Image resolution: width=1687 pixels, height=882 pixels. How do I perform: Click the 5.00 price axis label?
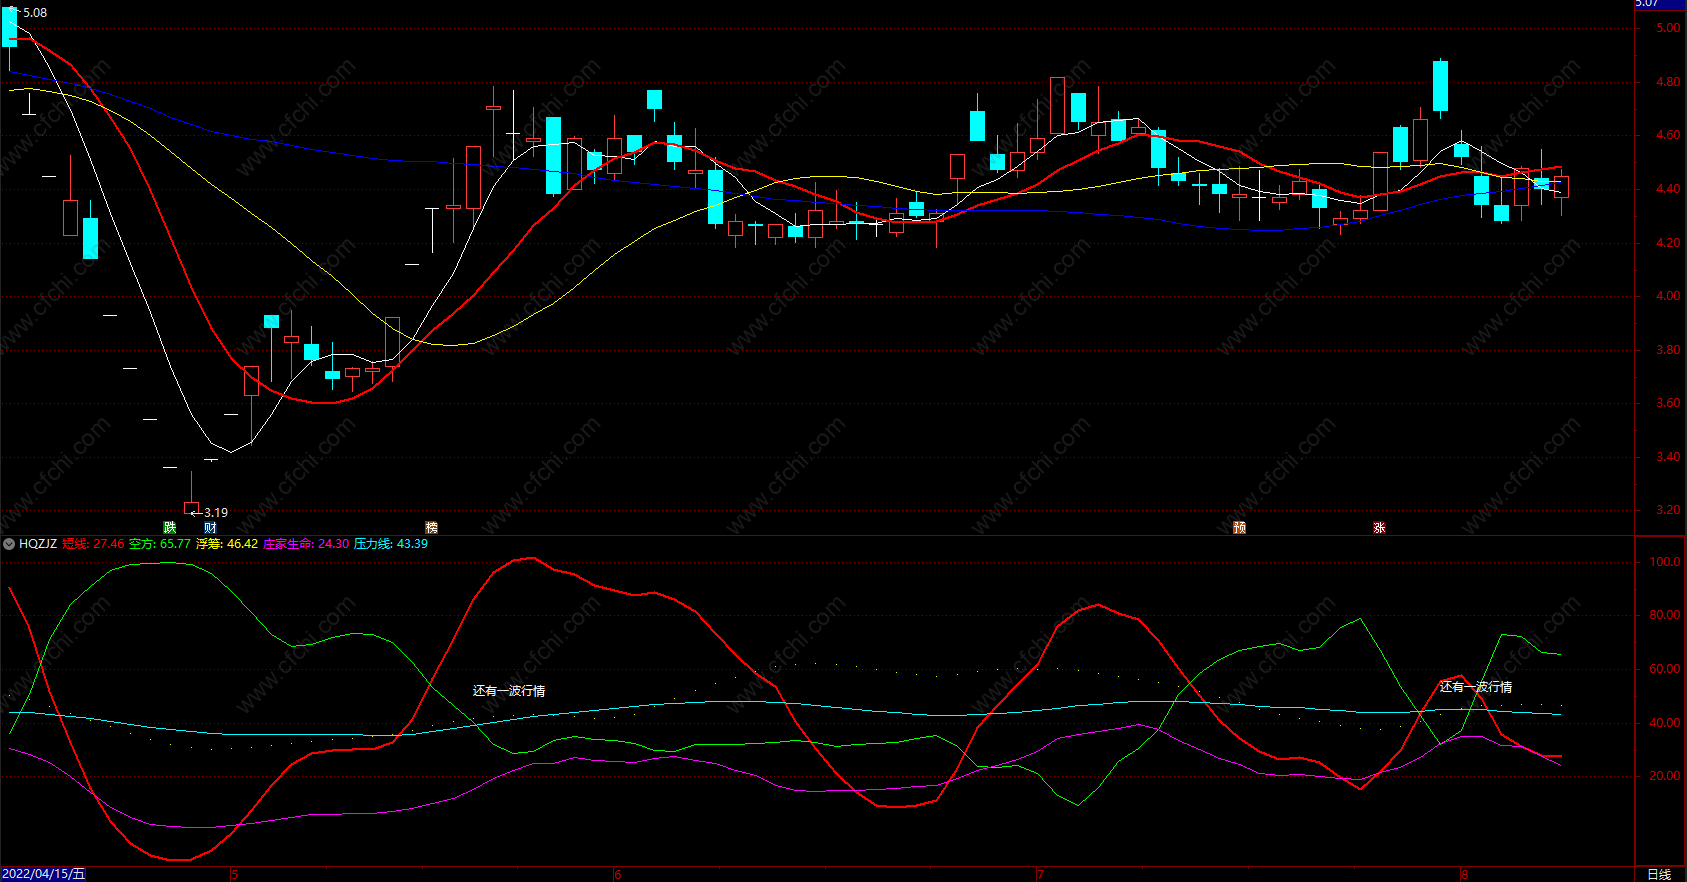[1668, 28]
